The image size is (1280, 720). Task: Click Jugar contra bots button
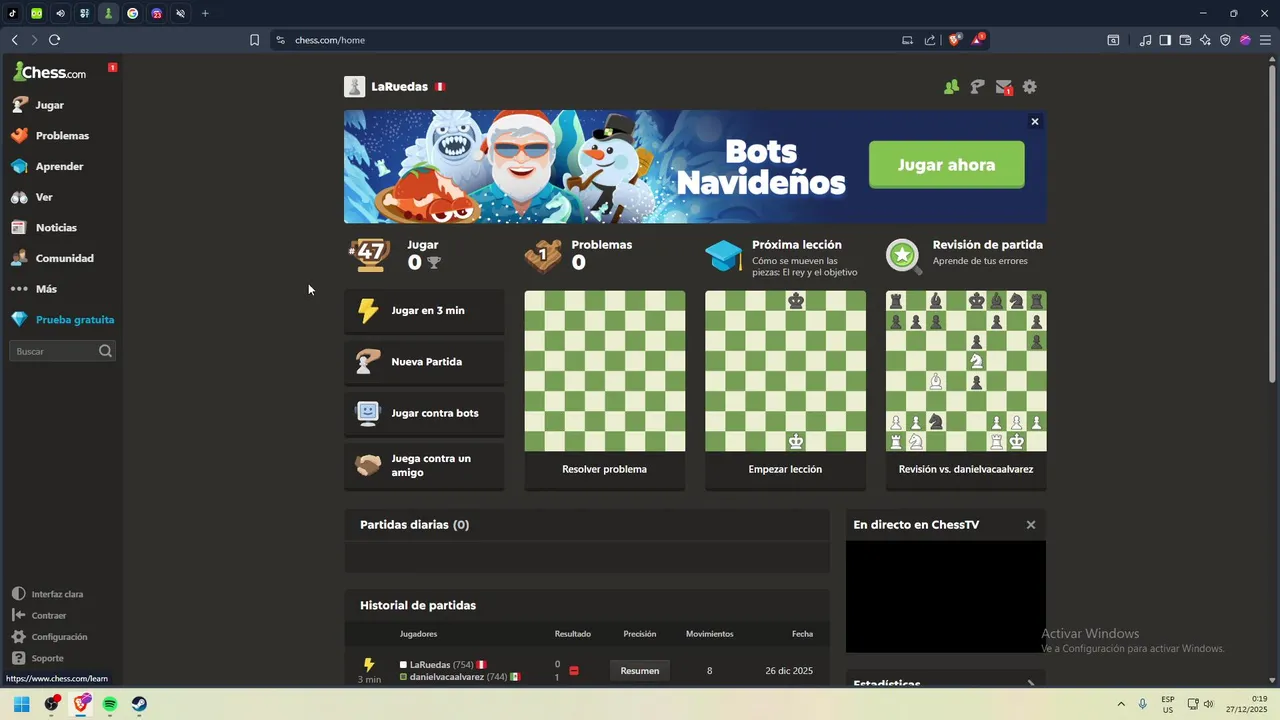(424, 413)
